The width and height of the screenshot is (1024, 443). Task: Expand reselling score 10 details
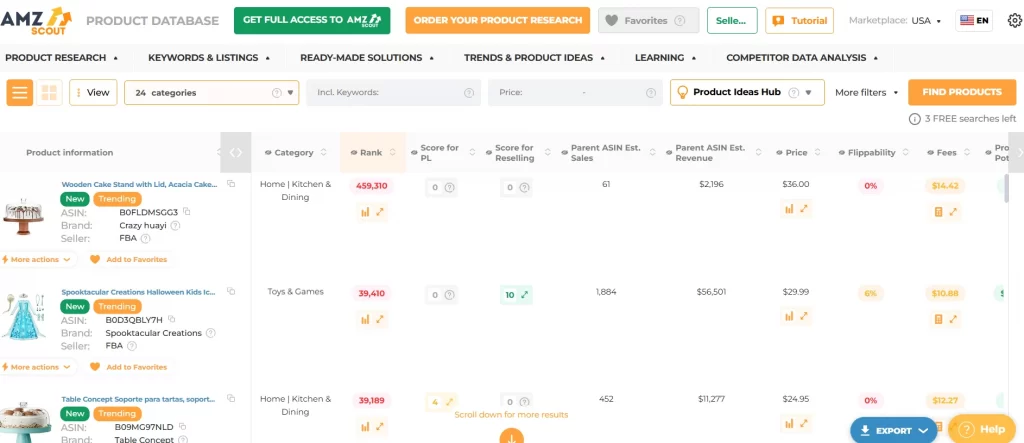(x=524, y=295)
